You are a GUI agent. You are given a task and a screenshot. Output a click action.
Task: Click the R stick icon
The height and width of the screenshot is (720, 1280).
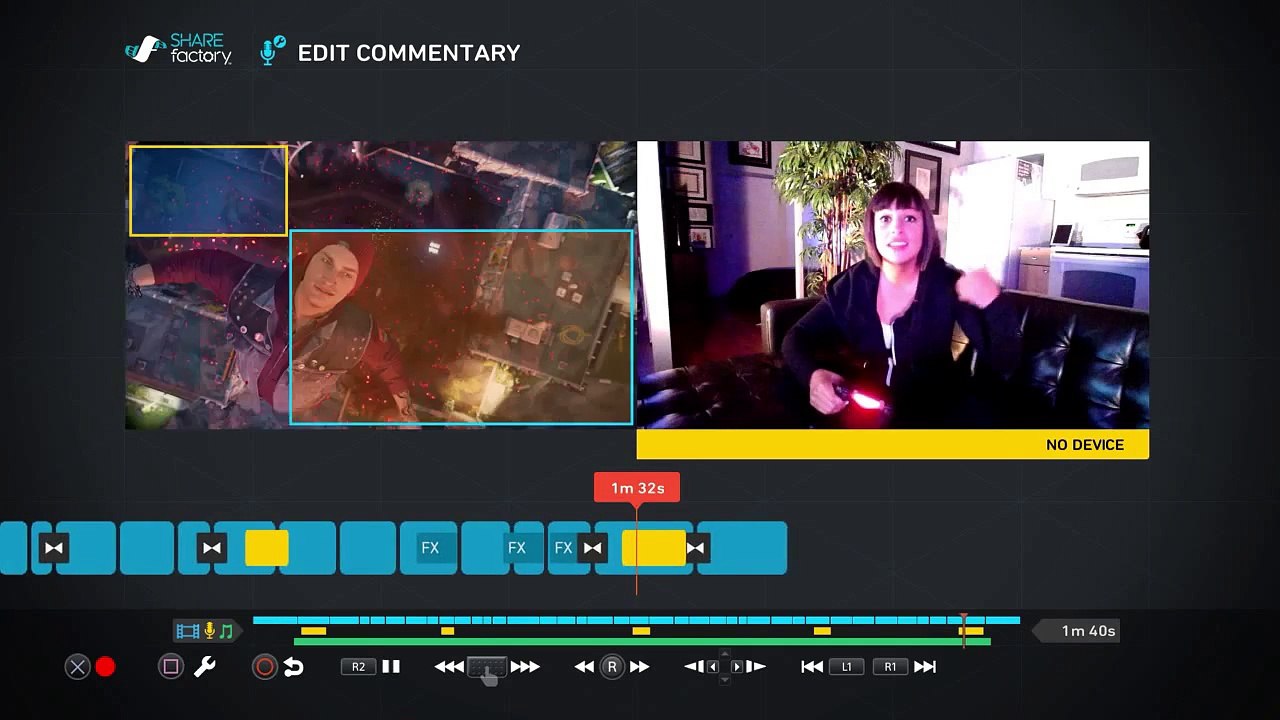pyautogui.click(x=612, y=667)
